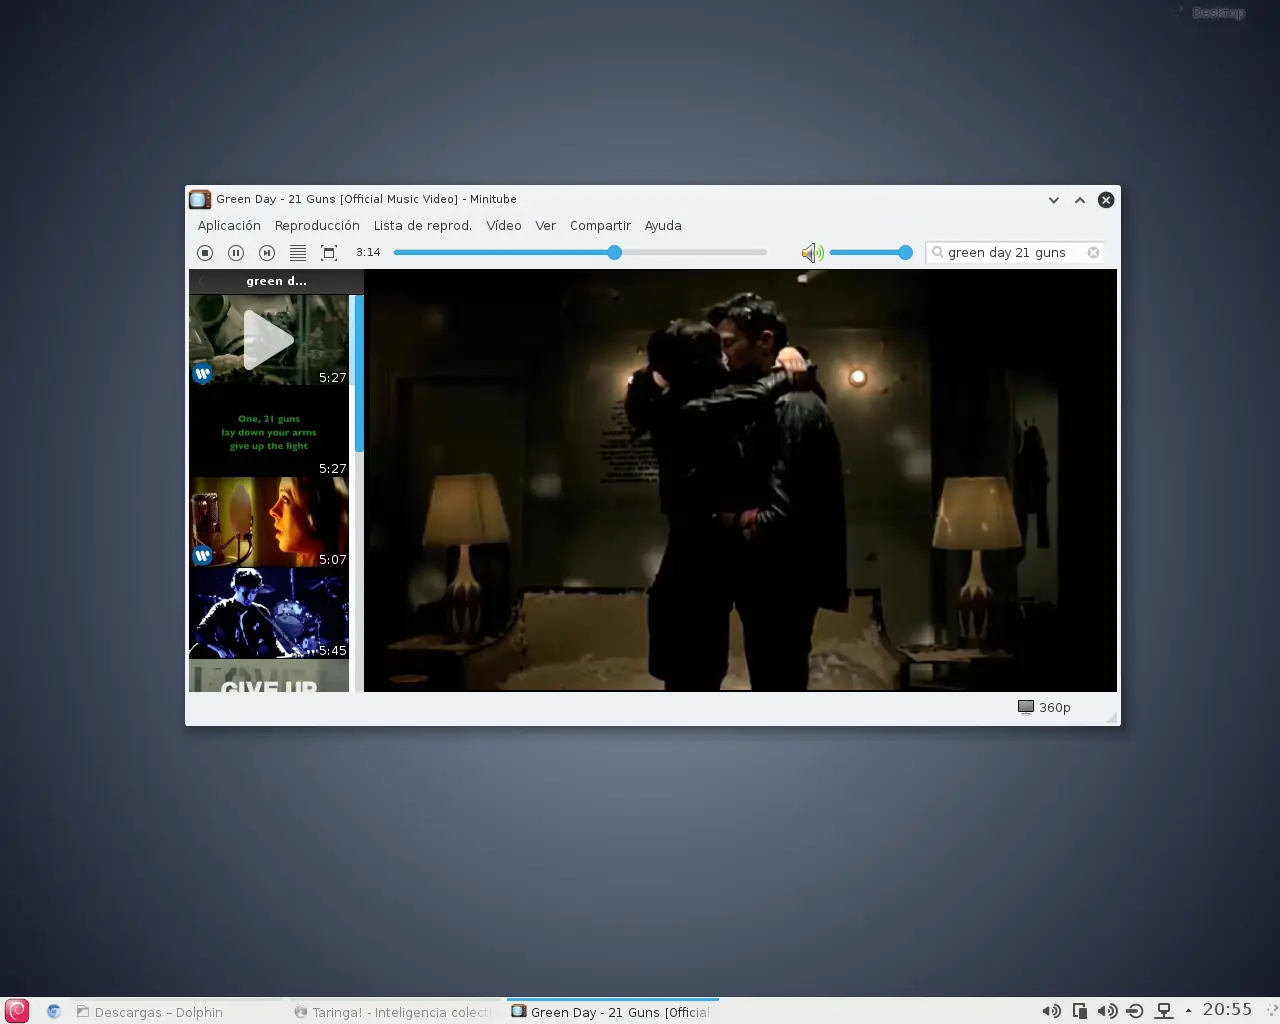This screenshot has height=1024, width=1280.
Task: Open the Debian application launcher
Action: coord(17,1011)
